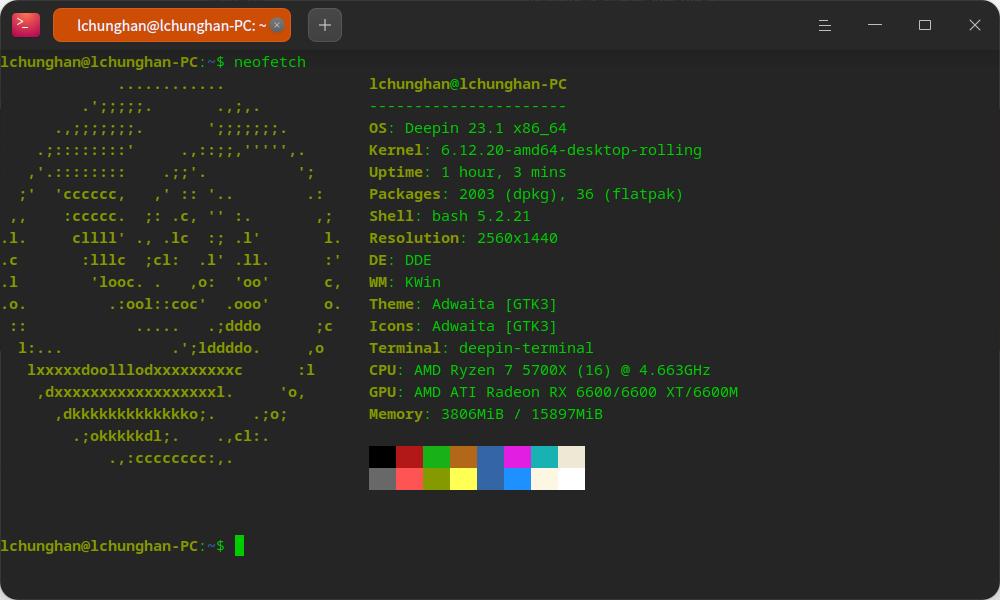This screenshot has width=1000, height=600.
Task: Click the CPU: AMD Ryzen 7 5700X line
Action: tap(540, 370)
